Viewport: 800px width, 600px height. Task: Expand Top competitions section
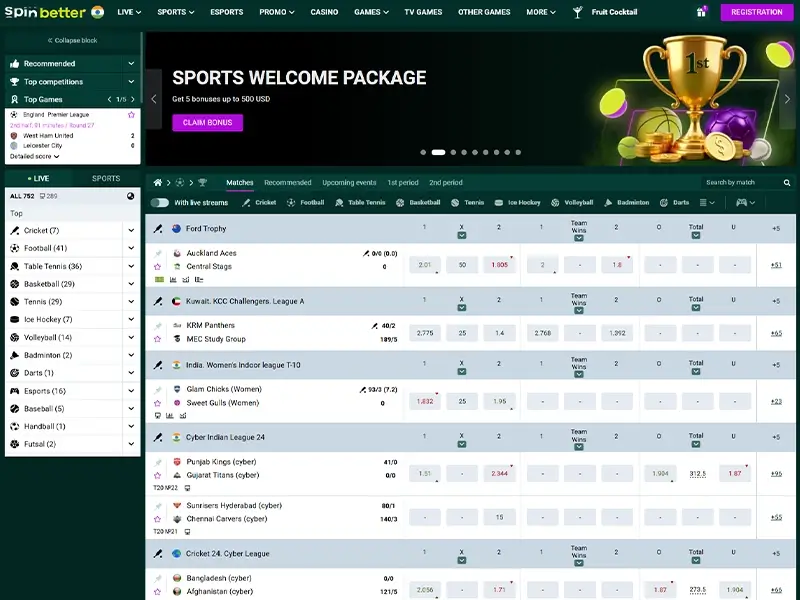point(131,82)
